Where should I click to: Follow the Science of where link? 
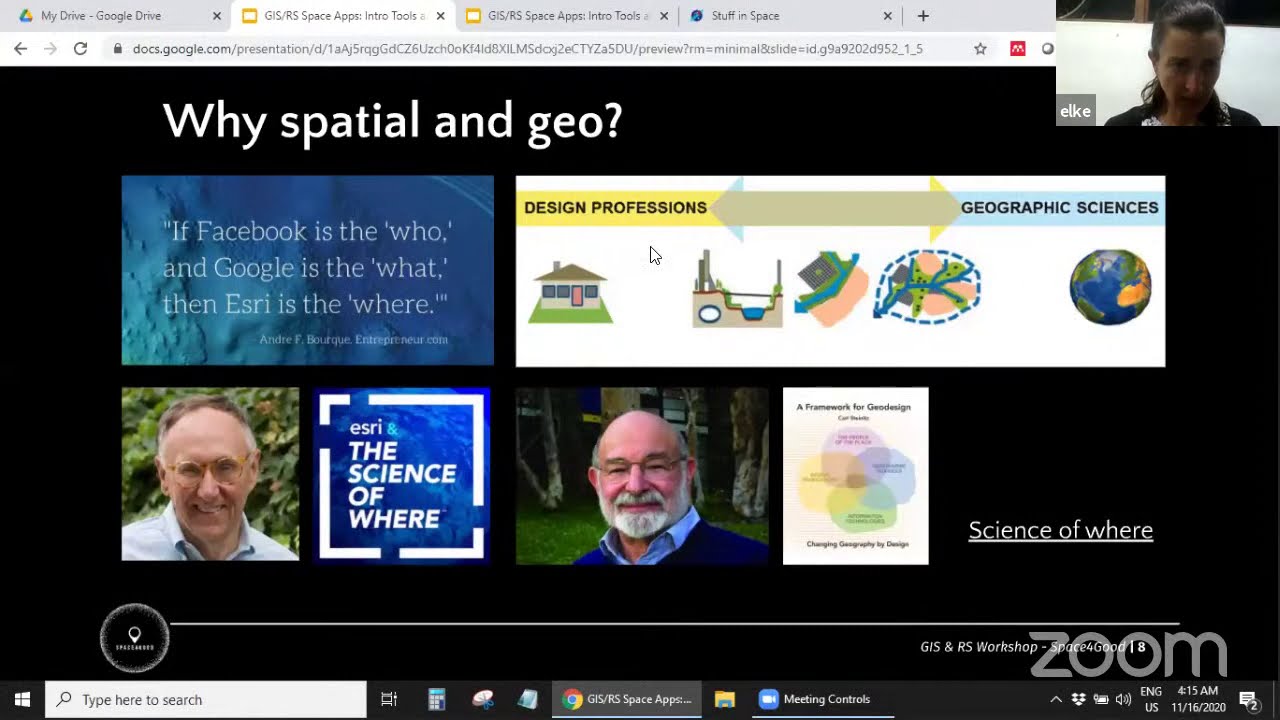click(1060, 530)
